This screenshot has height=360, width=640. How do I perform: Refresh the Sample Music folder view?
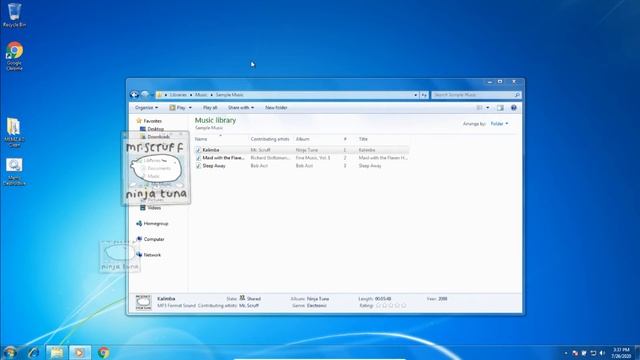[424, 95]
